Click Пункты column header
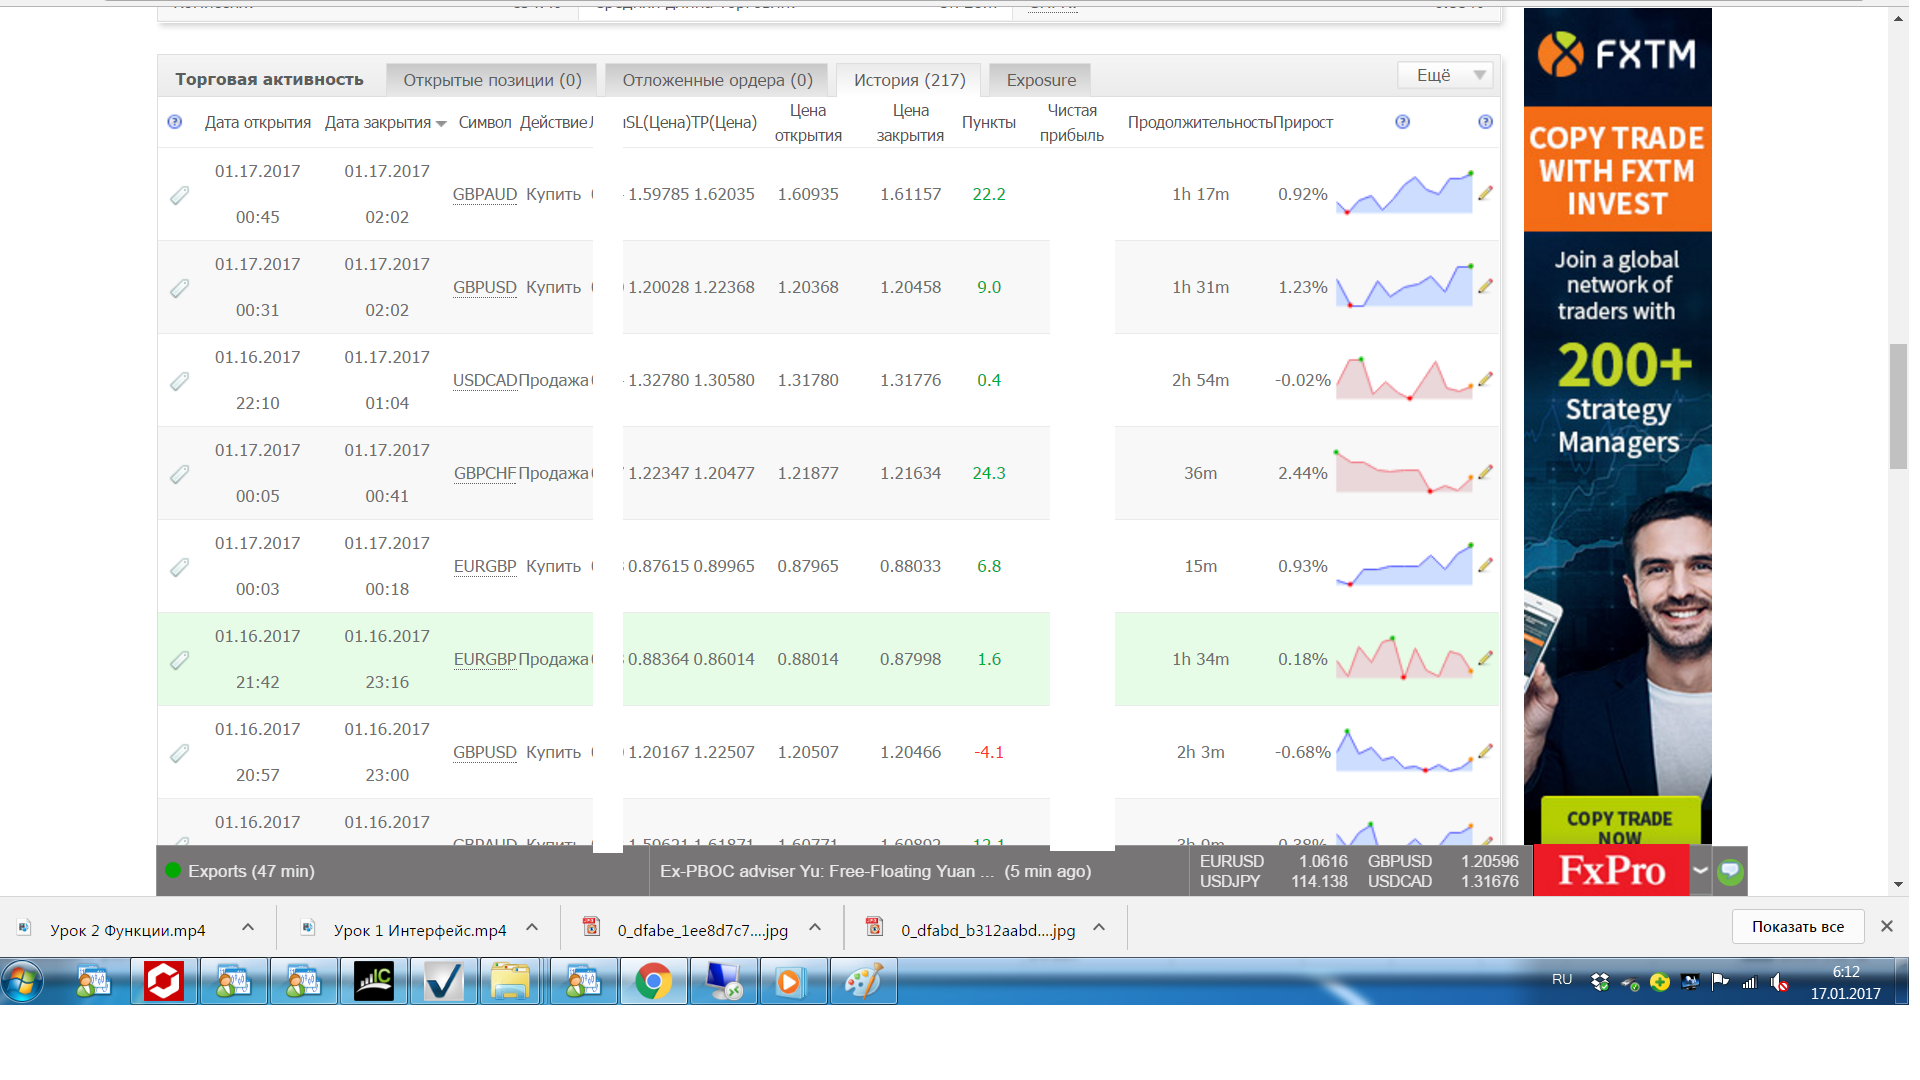Image resolution: width=1920 pixels, height=1080 pixels. 989,123
